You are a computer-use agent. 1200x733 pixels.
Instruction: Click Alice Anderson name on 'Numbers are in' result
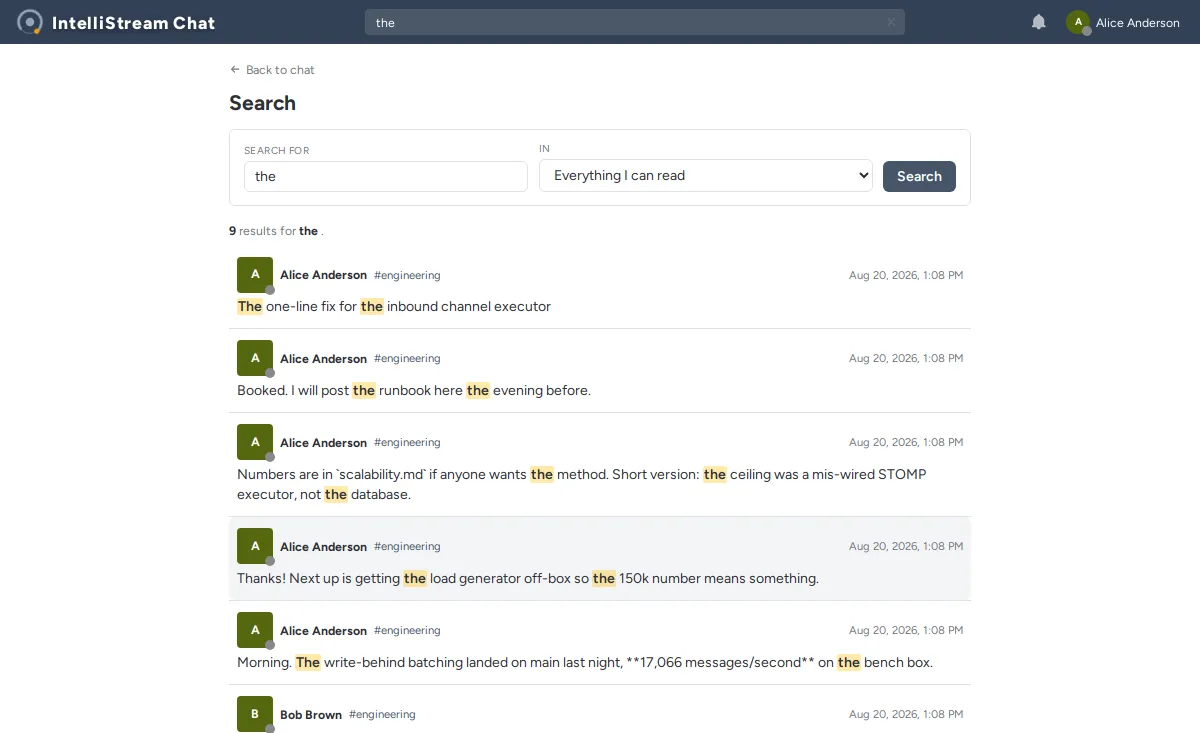click(x=323, y=443)
